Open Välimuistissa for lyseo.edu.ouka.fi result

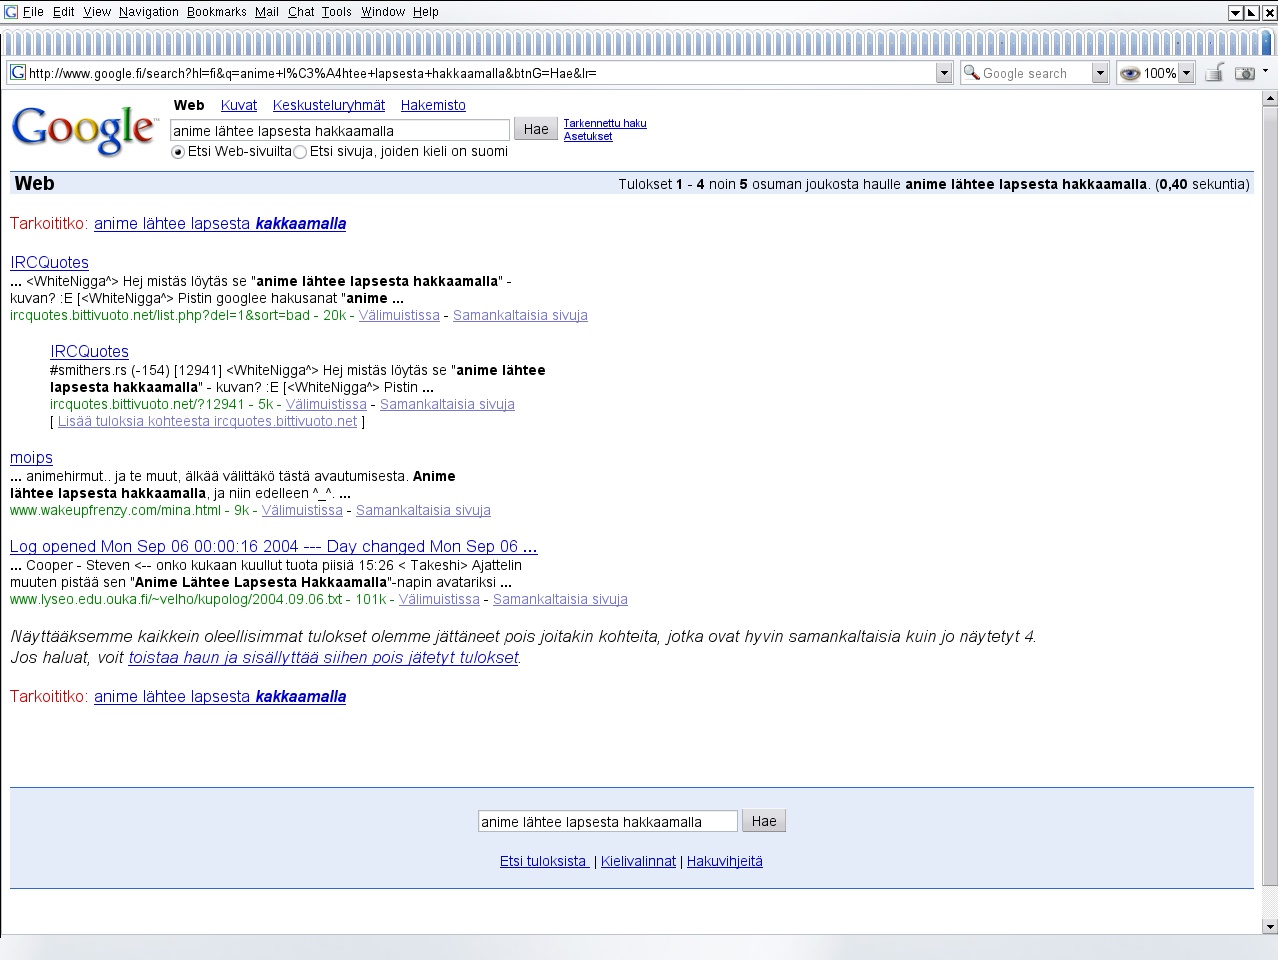439,599
